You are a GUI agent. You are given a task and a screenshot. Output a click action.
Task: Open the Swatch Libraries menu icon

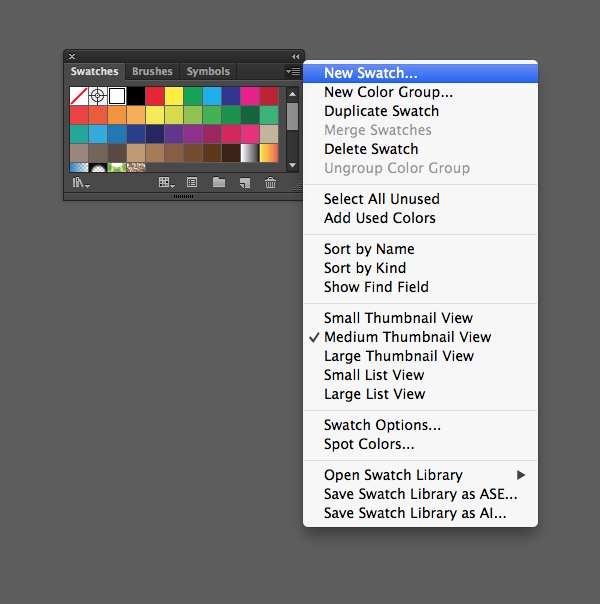coord(80,183)
